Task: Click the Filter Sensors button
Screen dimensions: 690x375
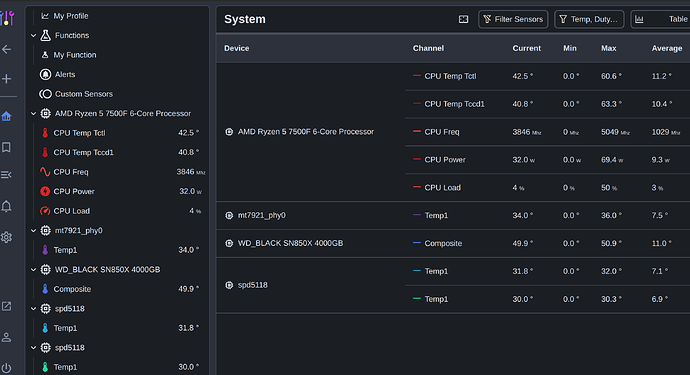Action: point(513,19)
